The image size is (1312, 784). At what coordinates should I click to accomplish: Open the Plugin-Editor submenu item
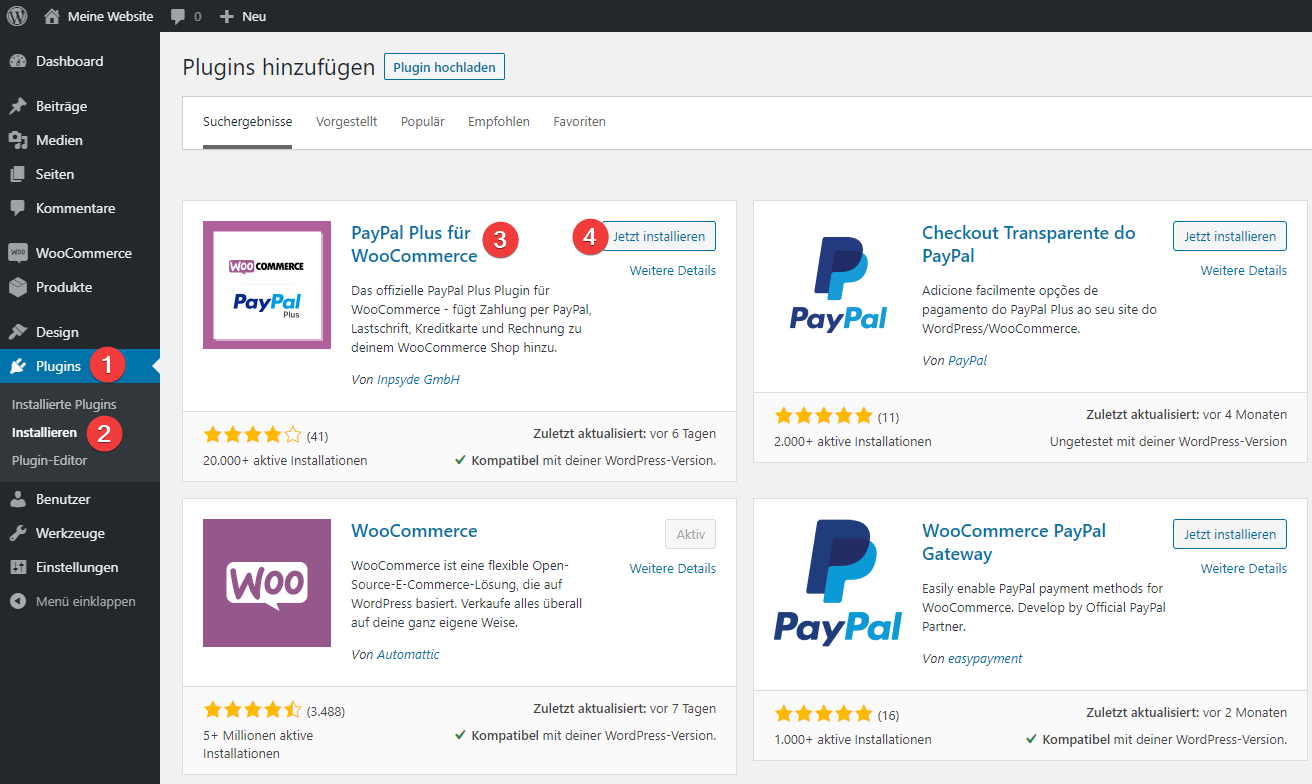(x=49, y=461)
